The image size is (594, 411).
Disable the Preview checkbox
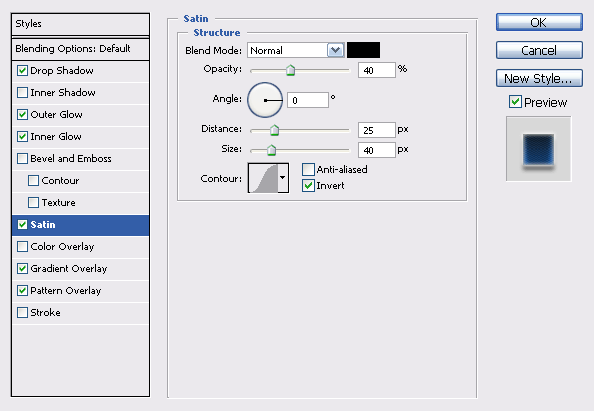[x=515, y=102]
